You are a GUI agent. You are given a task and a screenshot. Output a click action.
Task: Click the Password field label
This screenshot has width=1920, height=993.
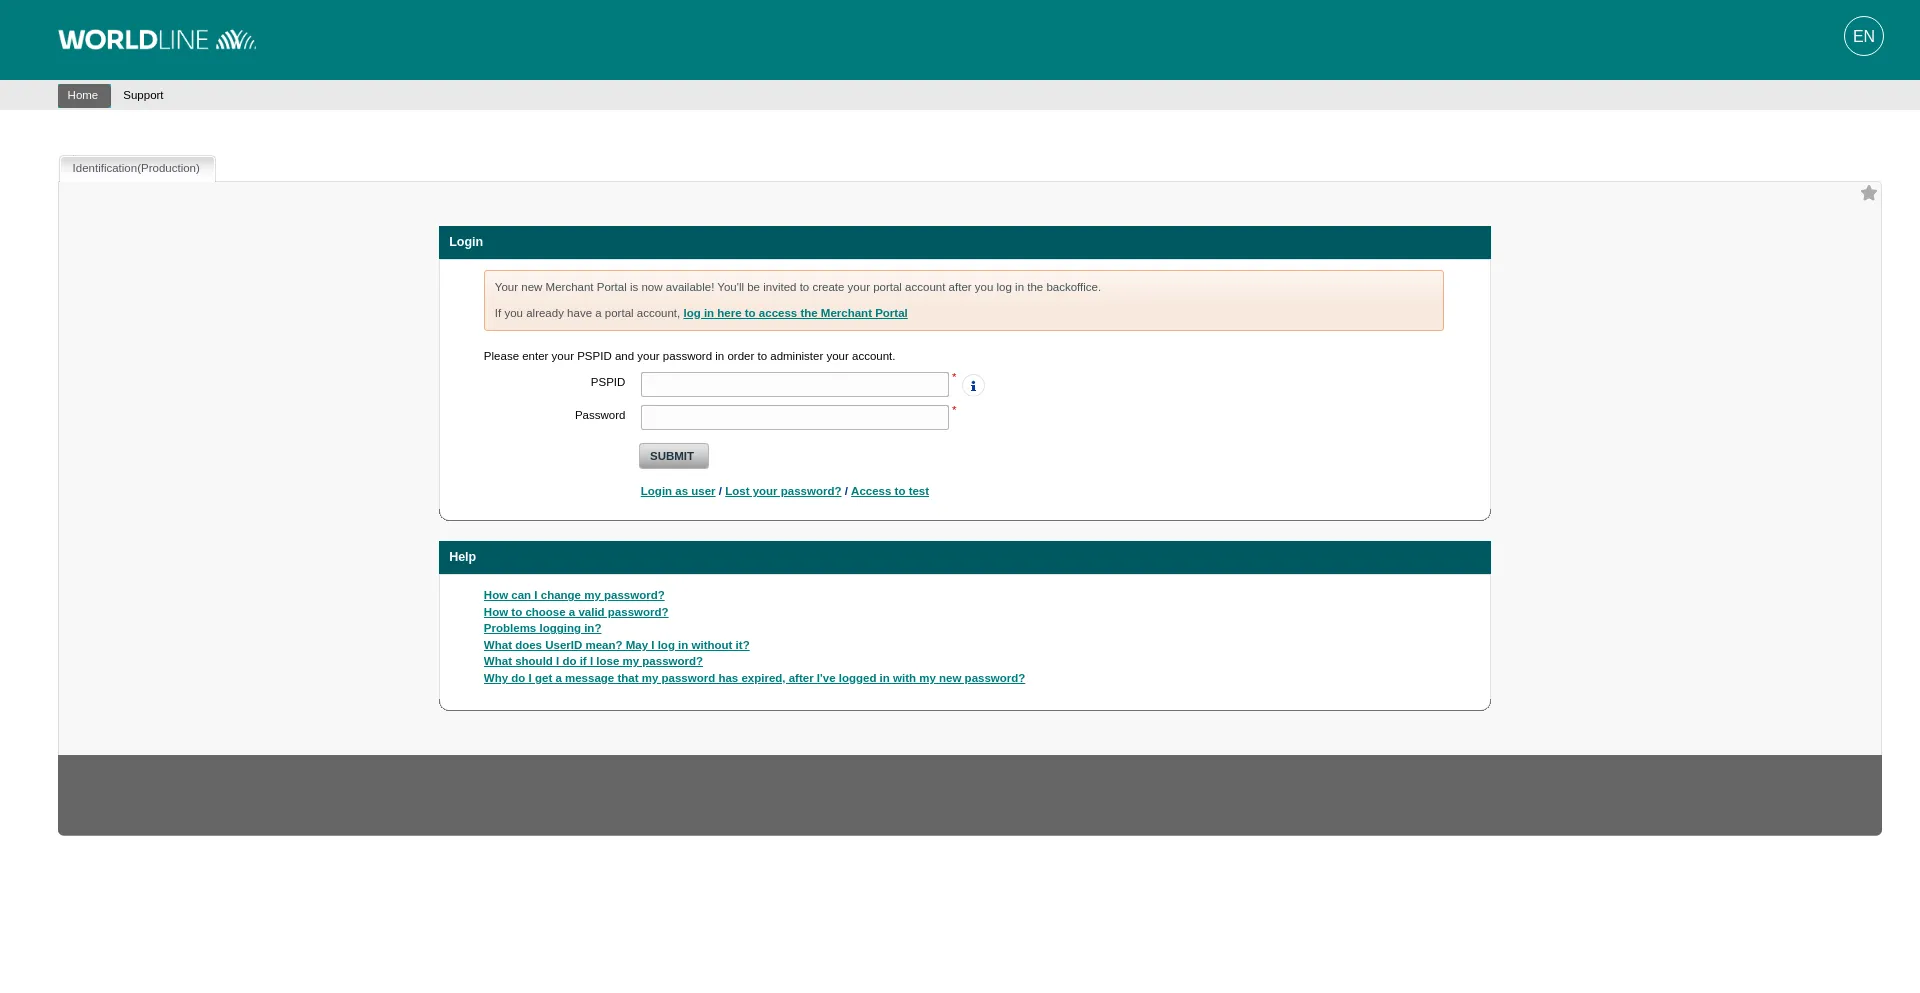click(600, 415)
